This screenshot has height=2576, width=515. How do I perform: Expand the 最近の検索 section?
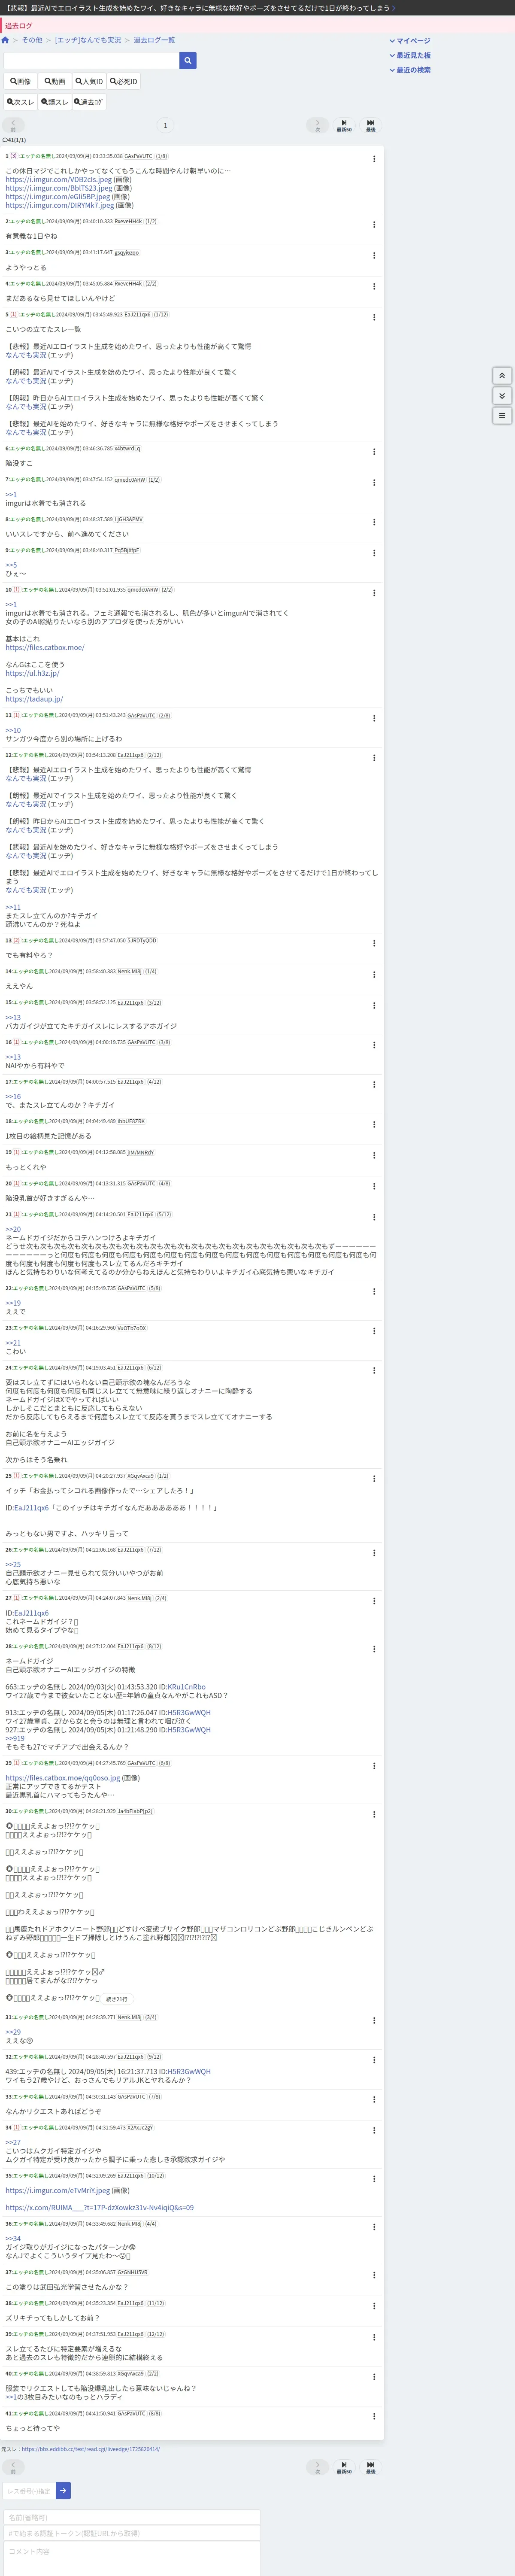coord(410,70)
